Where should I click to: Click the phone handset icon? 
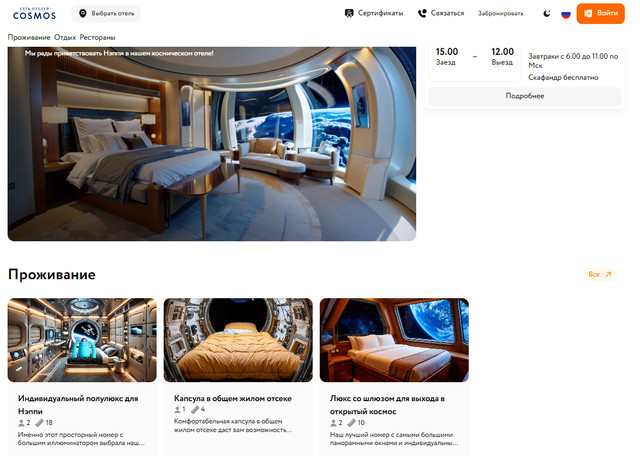coord(422,13)
